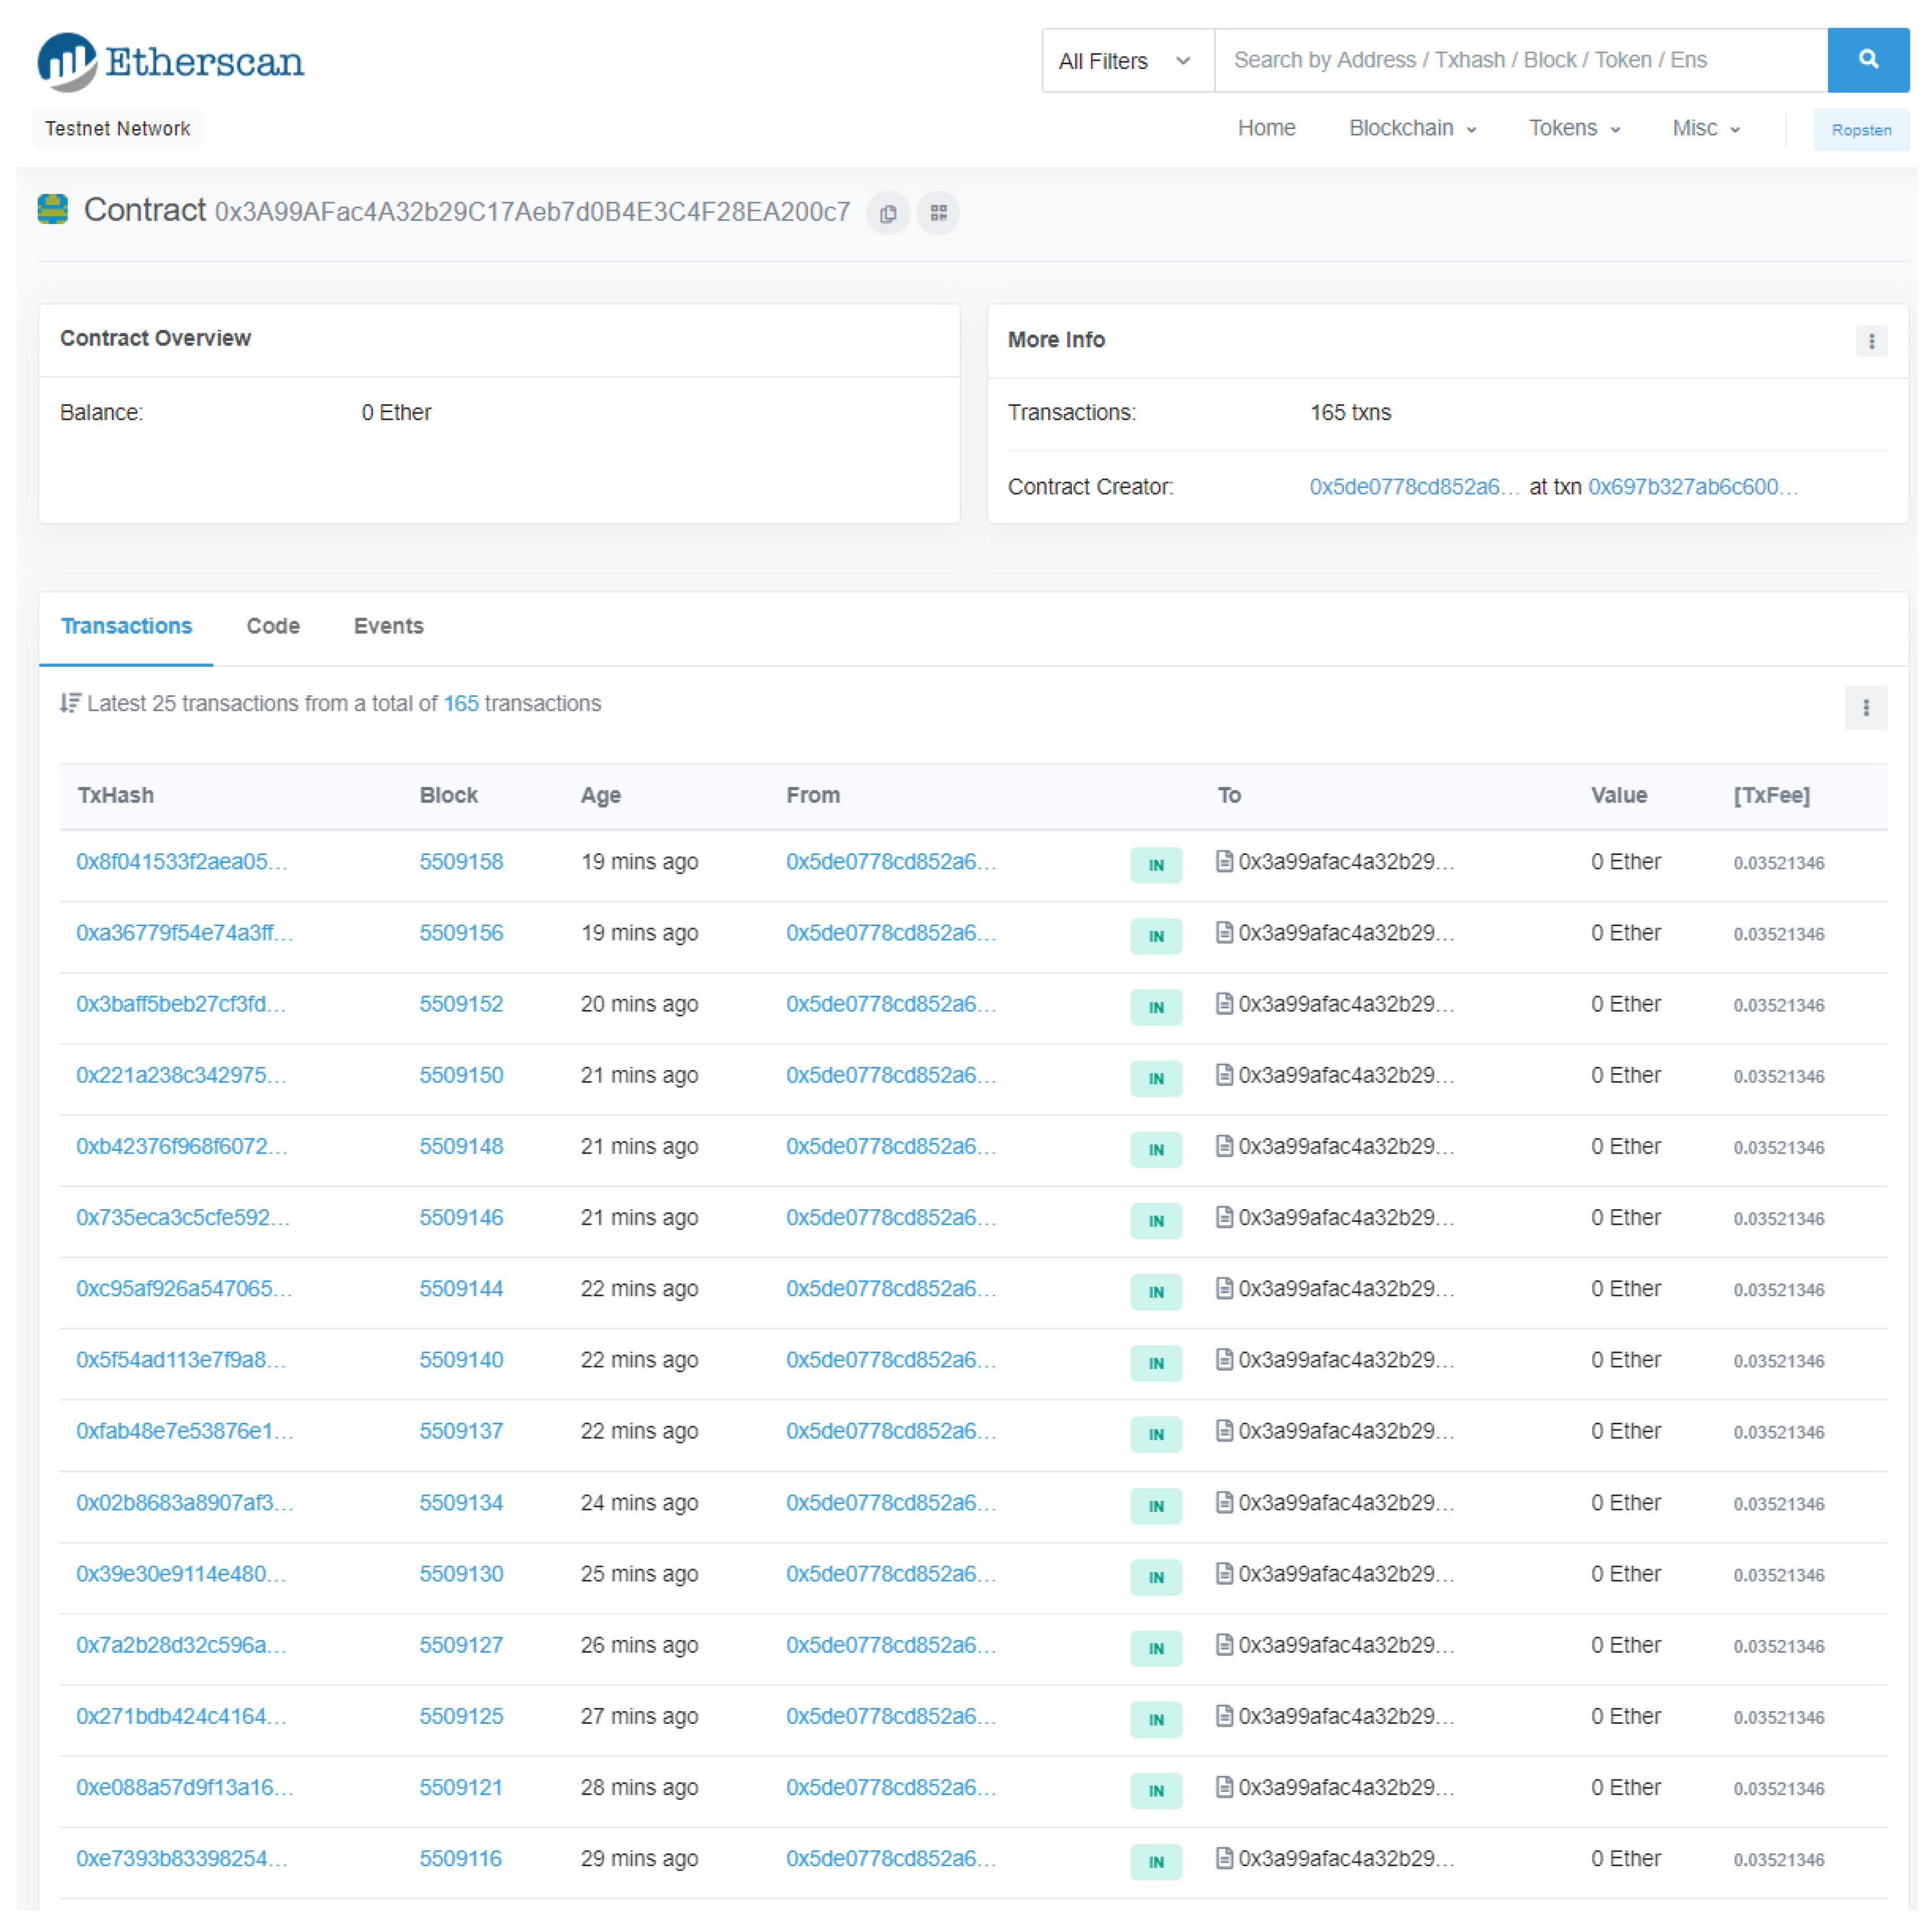Open More Info three-dot options menu

(1871, 341)
